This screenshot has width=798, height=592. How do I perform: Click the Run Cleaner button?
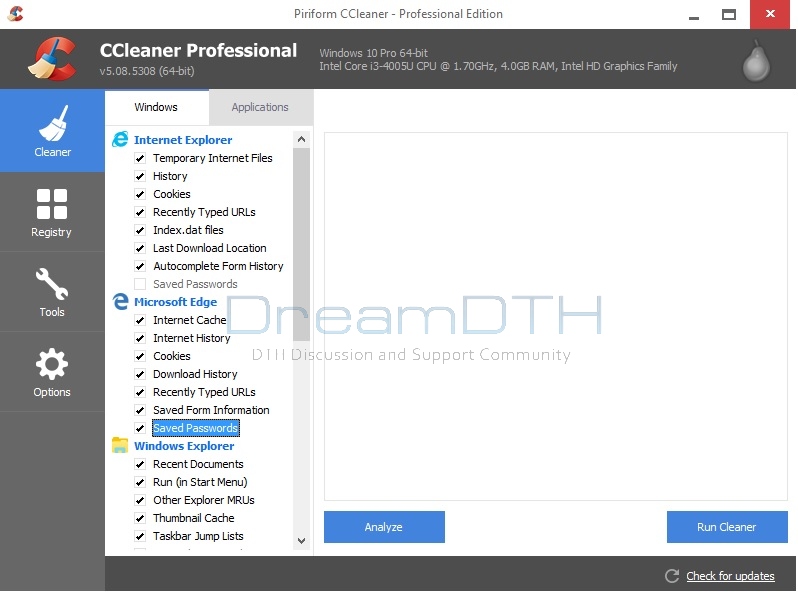727,527
